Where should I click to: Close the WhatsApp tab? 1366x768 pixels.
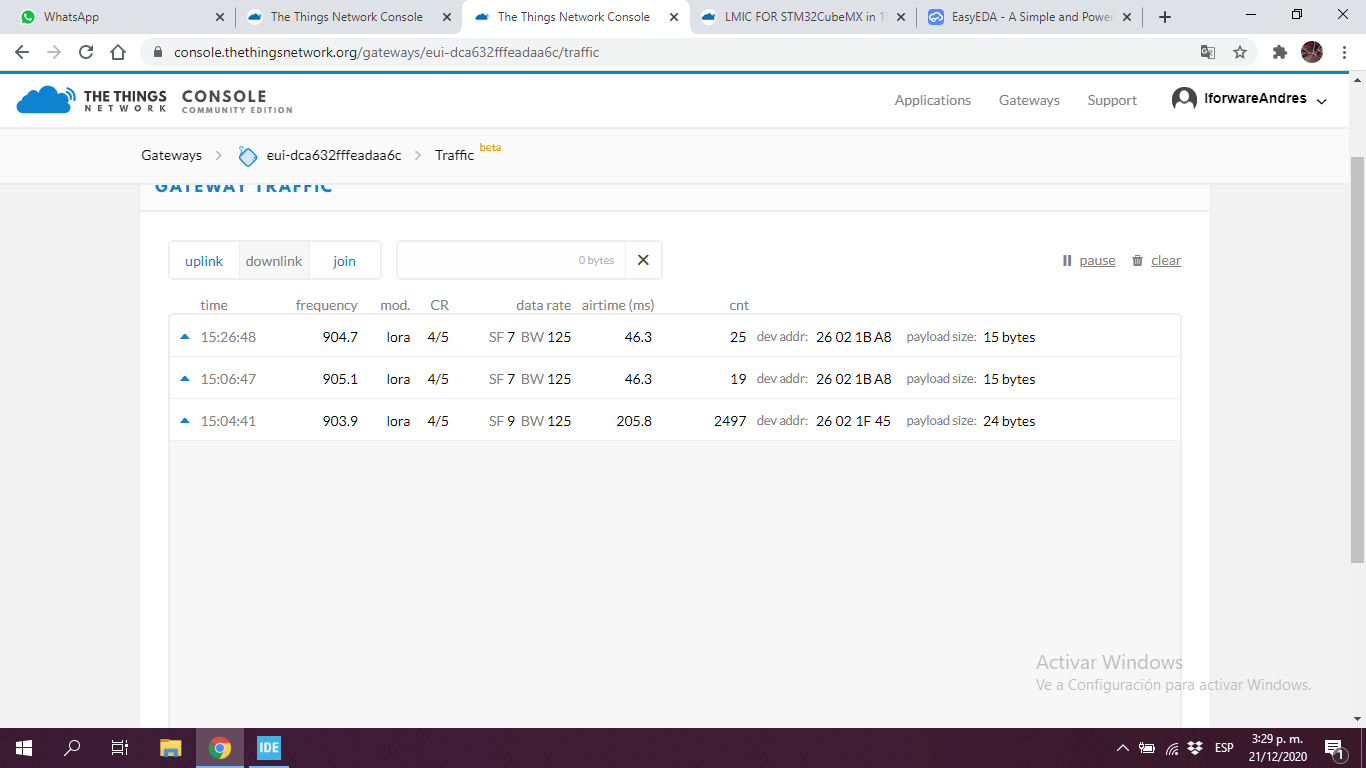click(220, 17)
